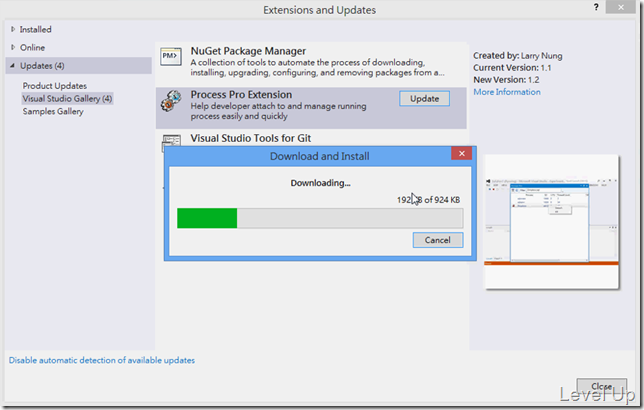This screenshot has width=644, height=410.
Task: Cancel the download in progress
Action: coord(438,240)
